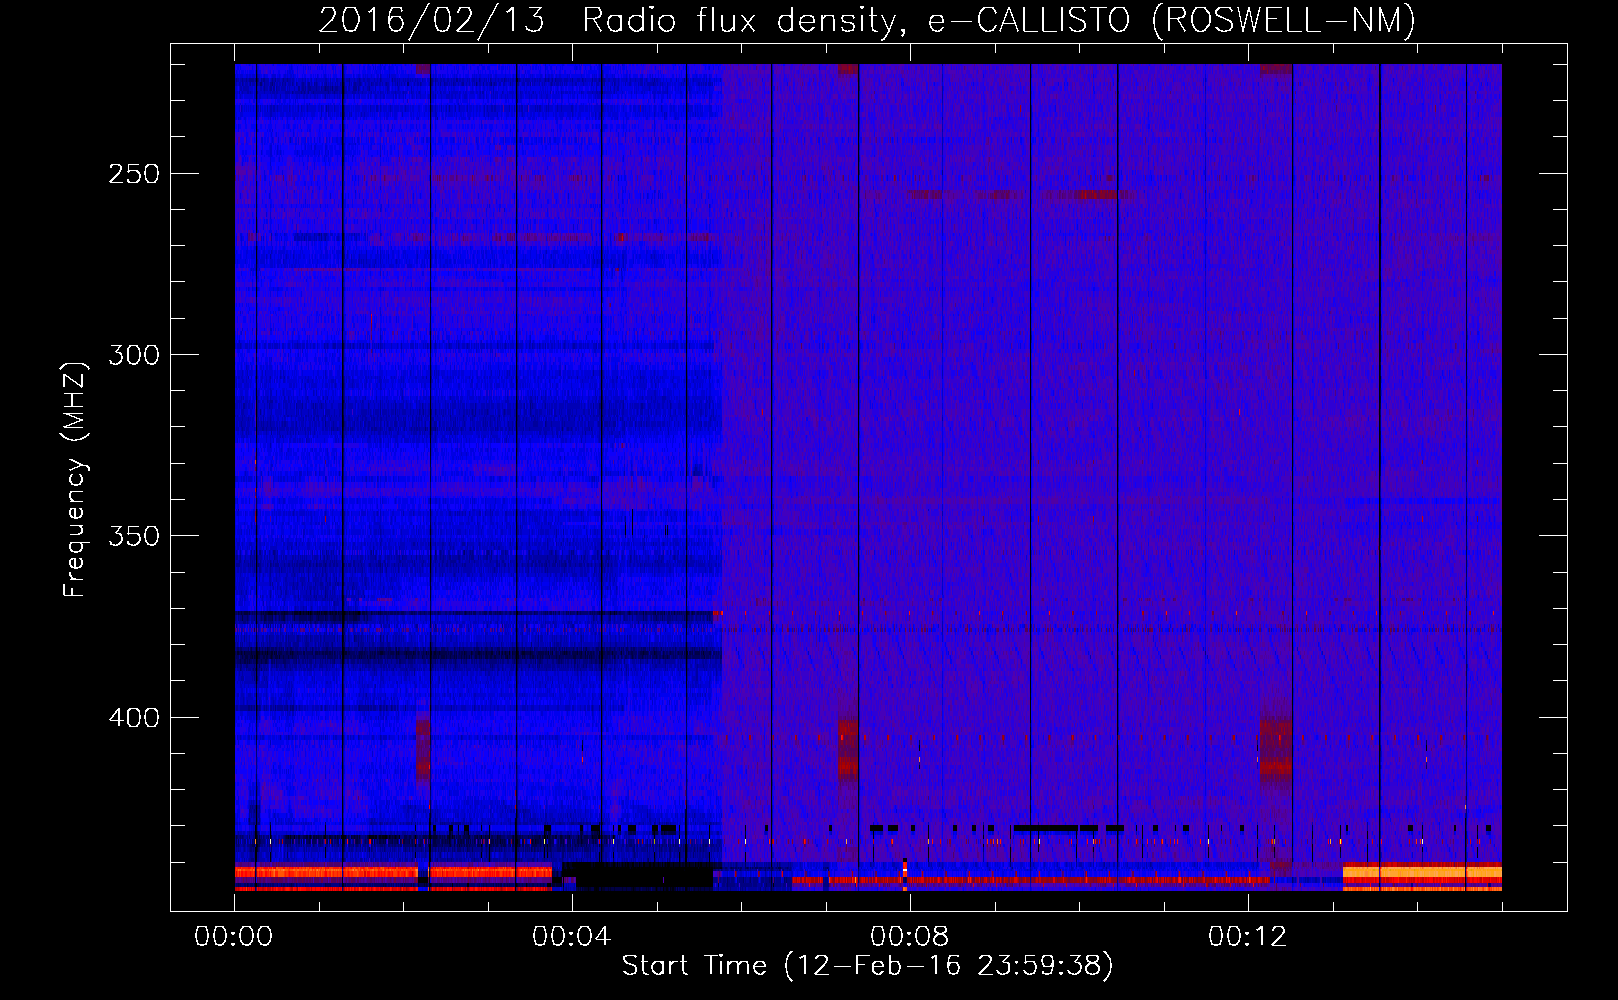This screenshot has height=1000, width=1618.
Task: Click the '400' frequency tick label
Action: [x=134, y=718]
